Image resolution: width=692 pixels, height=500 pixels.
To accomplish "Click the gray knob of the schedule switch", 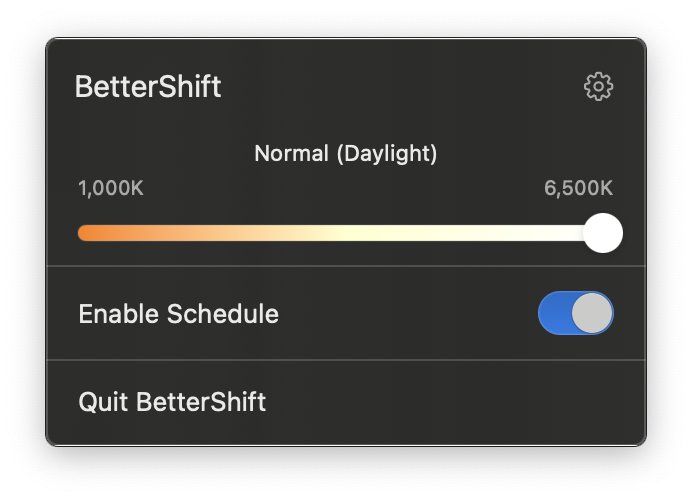I will [x=591, y=314].
